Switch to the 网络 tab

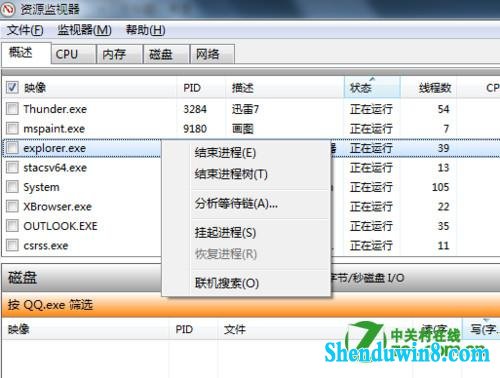point(212,54)
